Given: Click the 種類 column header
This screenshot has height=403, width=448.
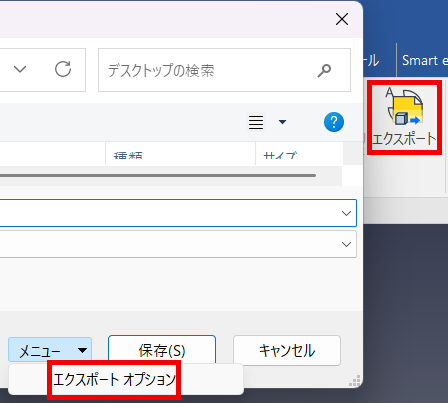Looking at the screenshot, I should [x=180, y=154].
